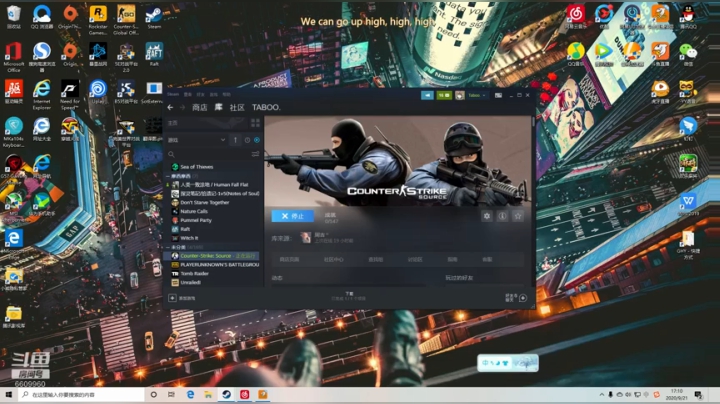Screen dimensions: 720x404
Task: Open the 社区 (Community) tab in Steam
Action: pos(237,107)
